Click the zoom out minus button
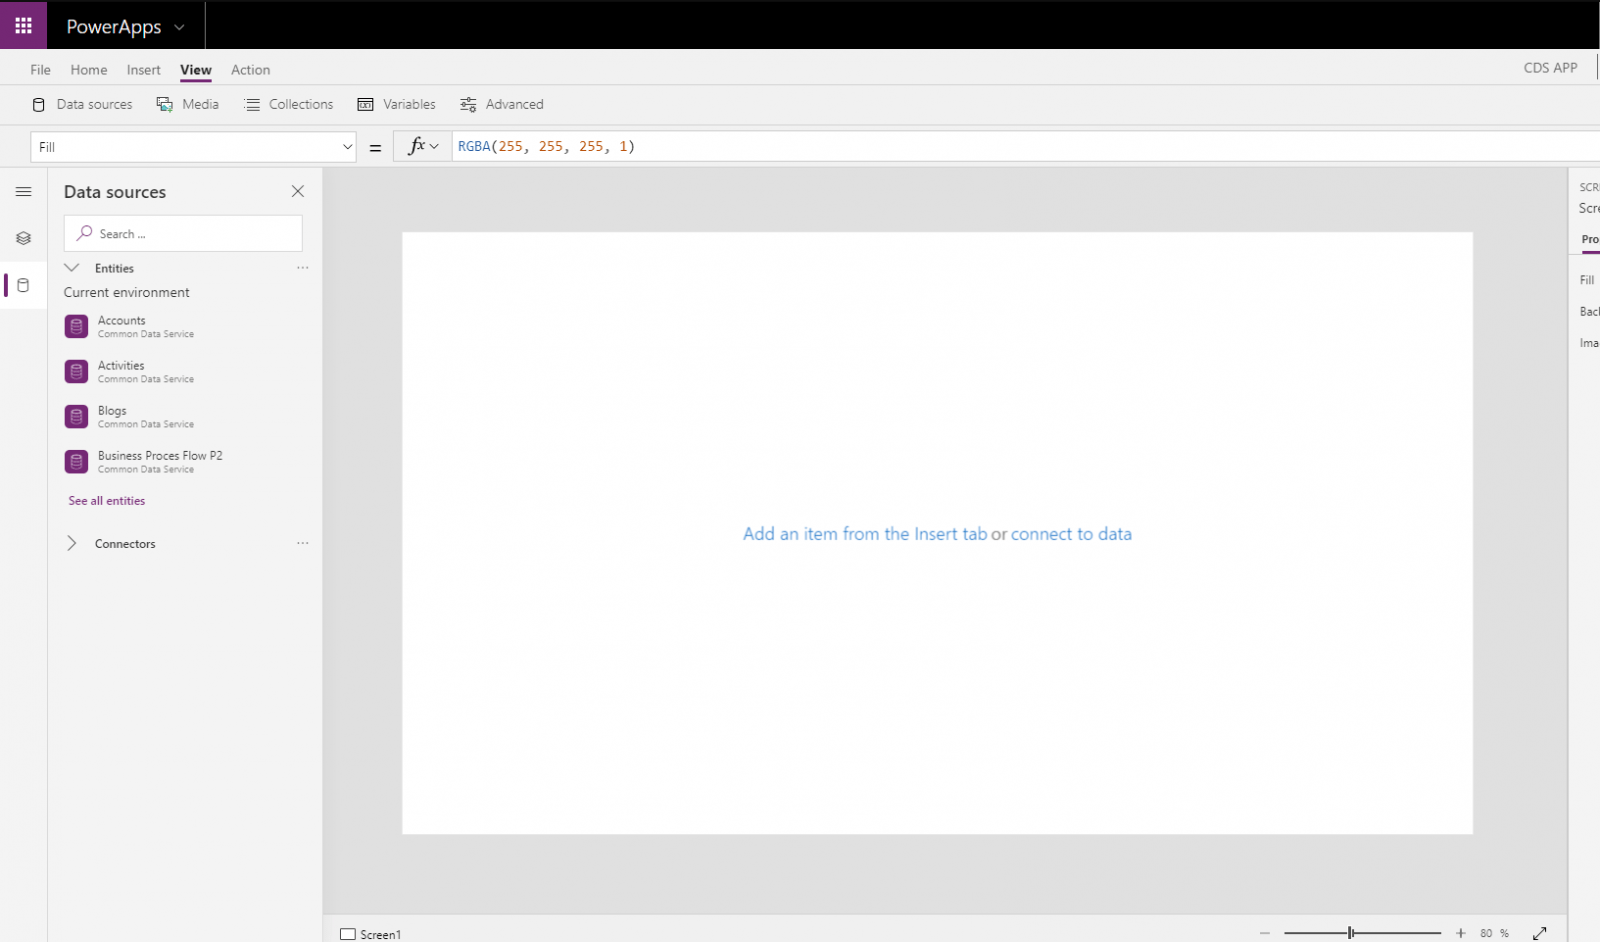The width and height of the screenshot is (1600, 942). coord(1265,933)
